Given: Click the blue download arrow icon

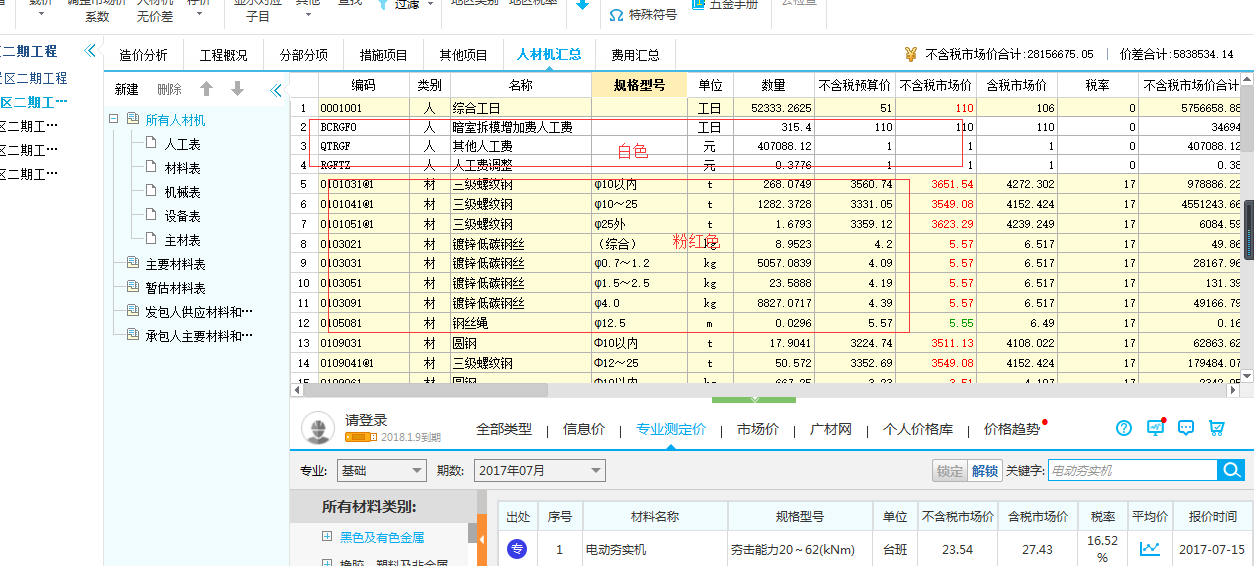Looking at the screenshot, I should 583,5.
